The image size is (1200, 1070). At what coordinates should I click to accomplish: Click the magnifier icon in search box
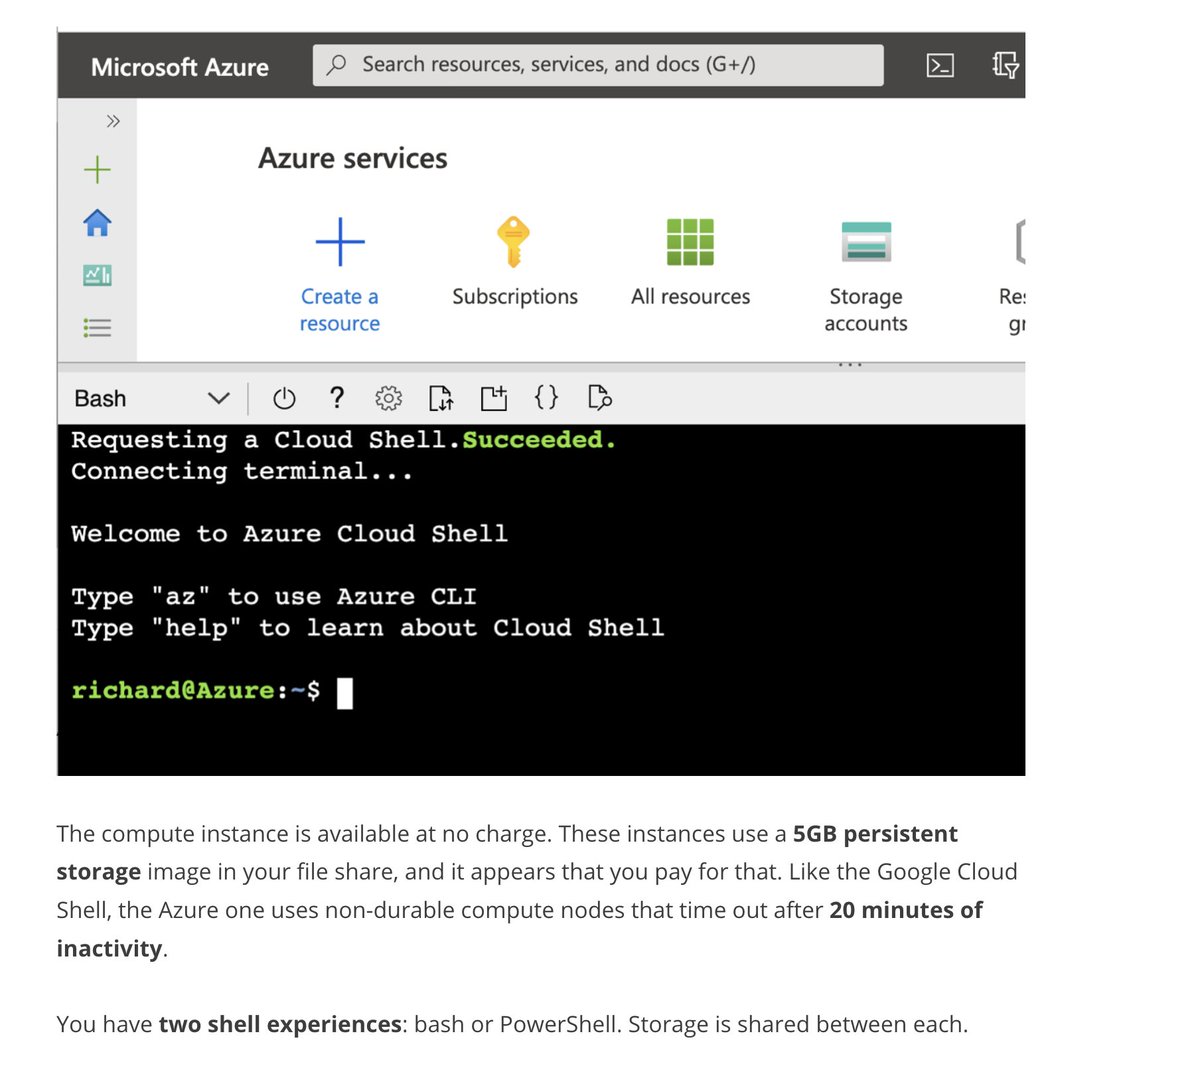pyautogui.click(x=337, y=65)
